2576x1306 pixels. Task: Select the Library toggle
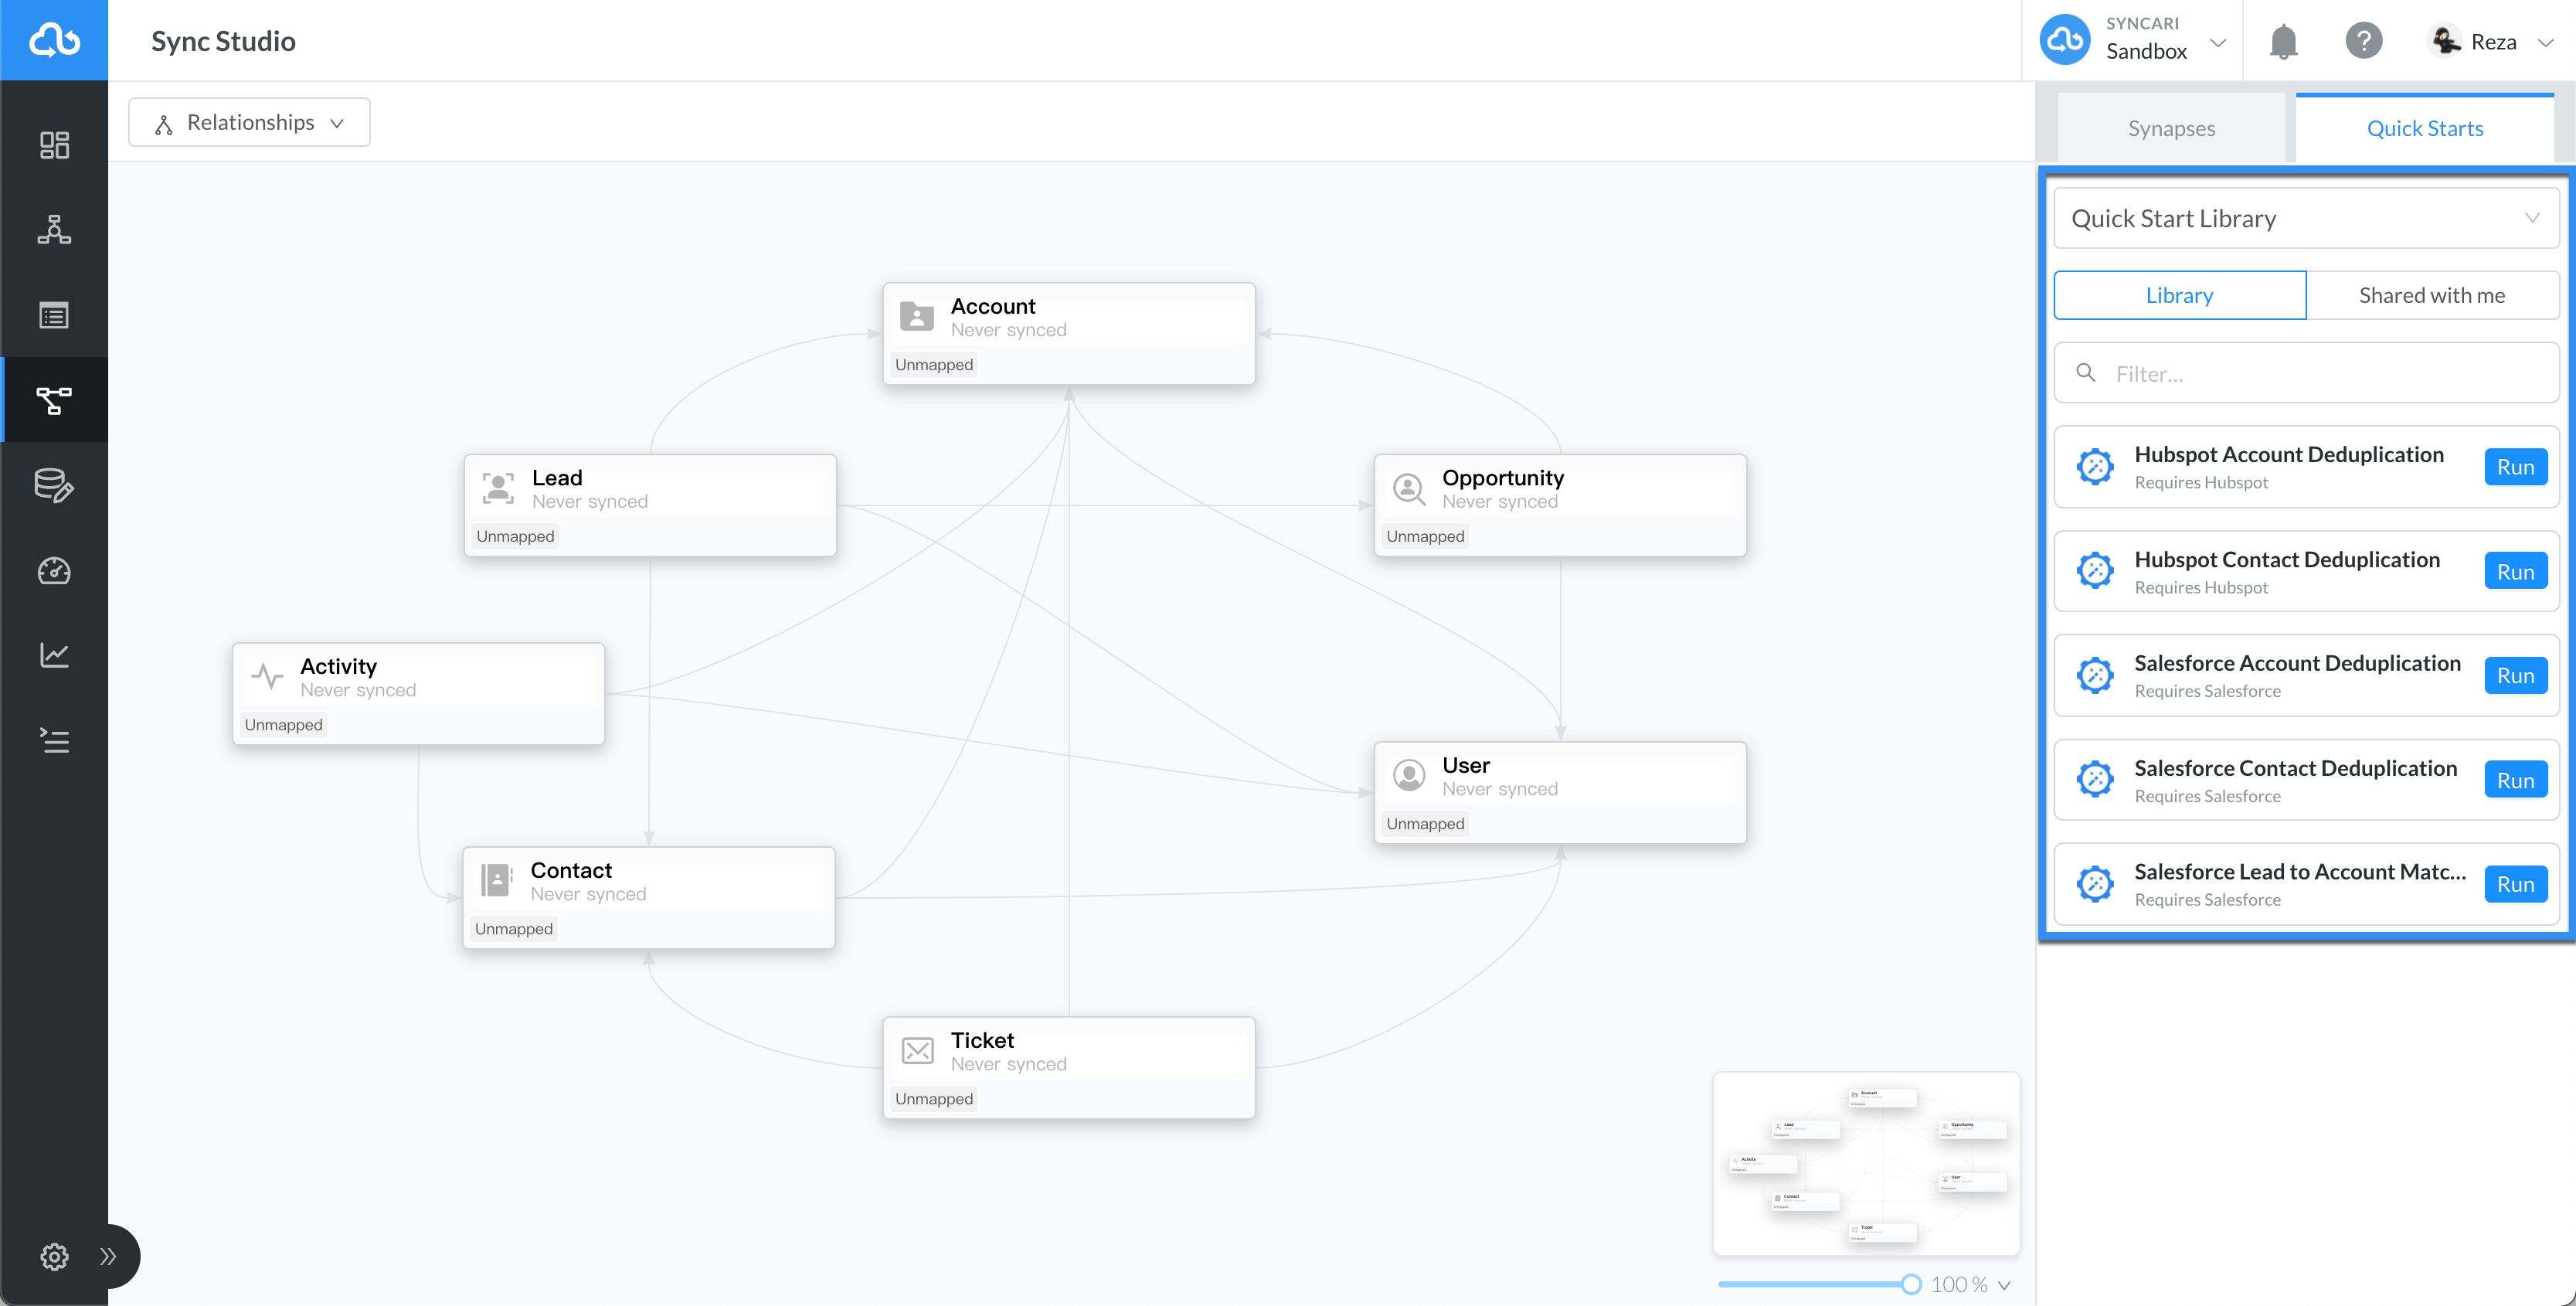click(2179, 295)
